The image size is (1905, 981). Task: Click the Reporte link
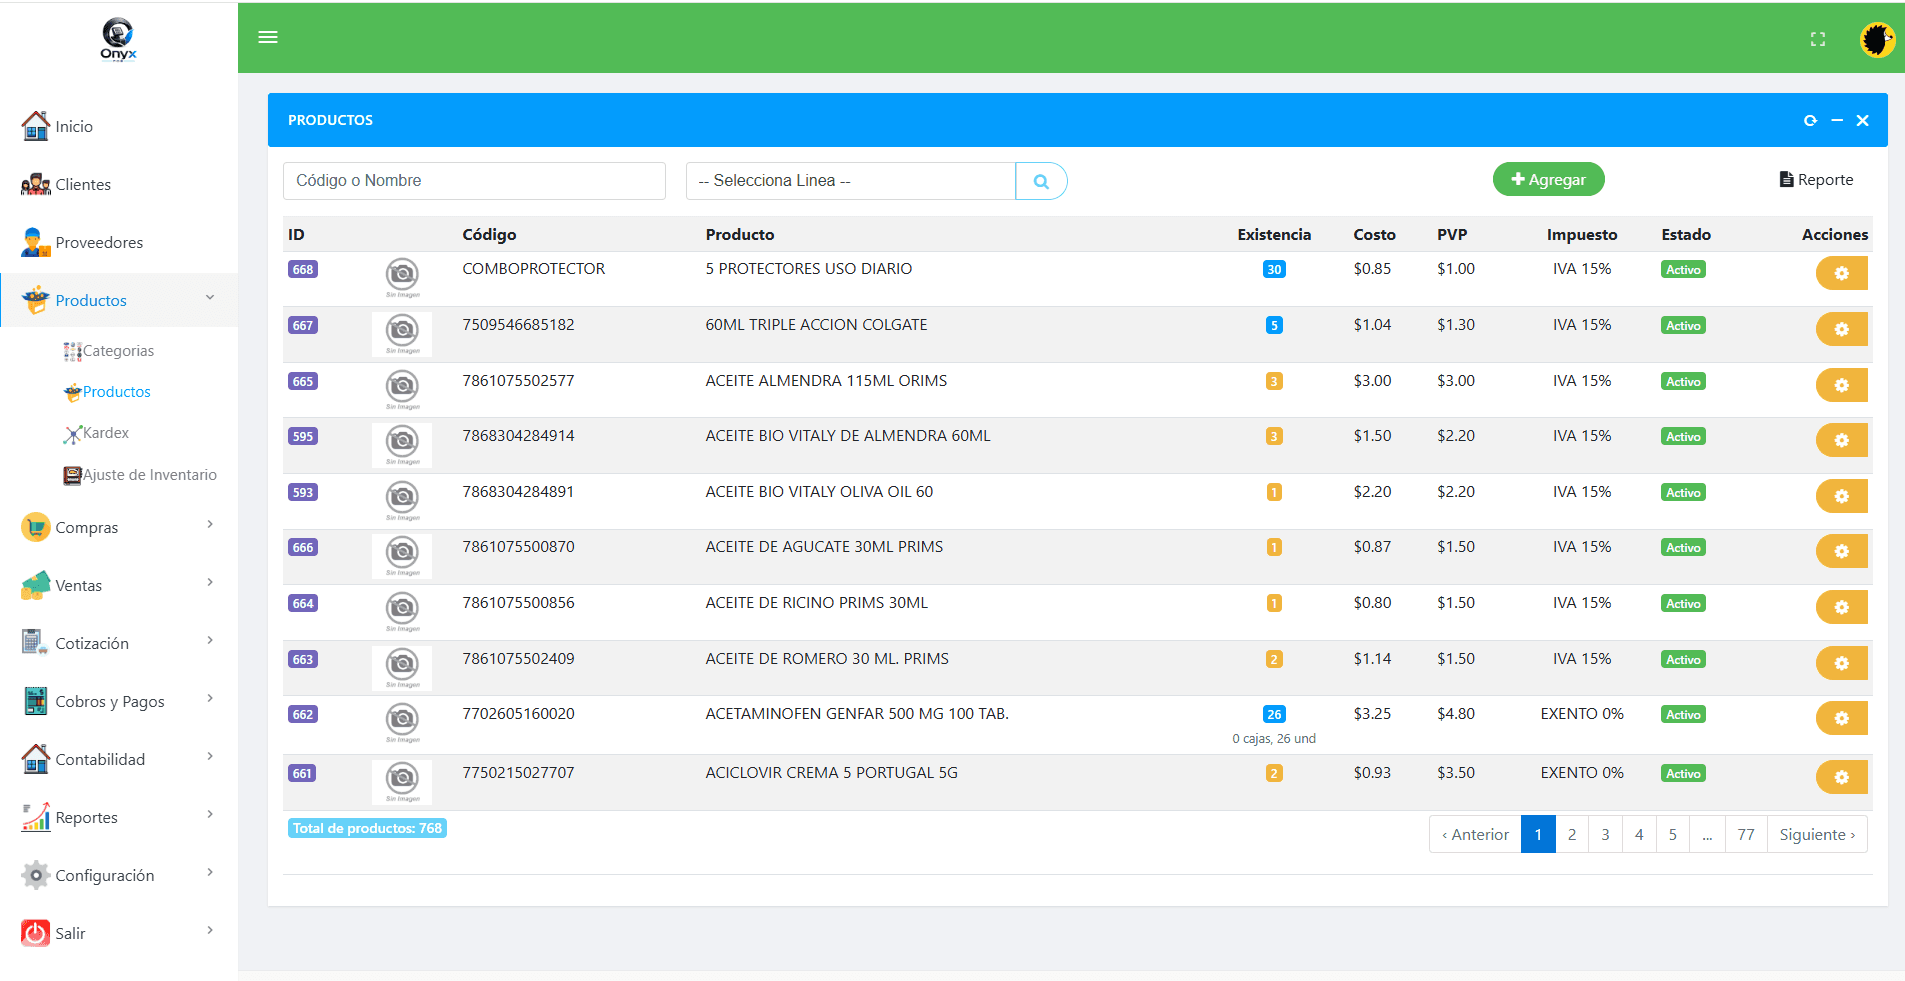pyautogui.click(x=1816, y=180)
